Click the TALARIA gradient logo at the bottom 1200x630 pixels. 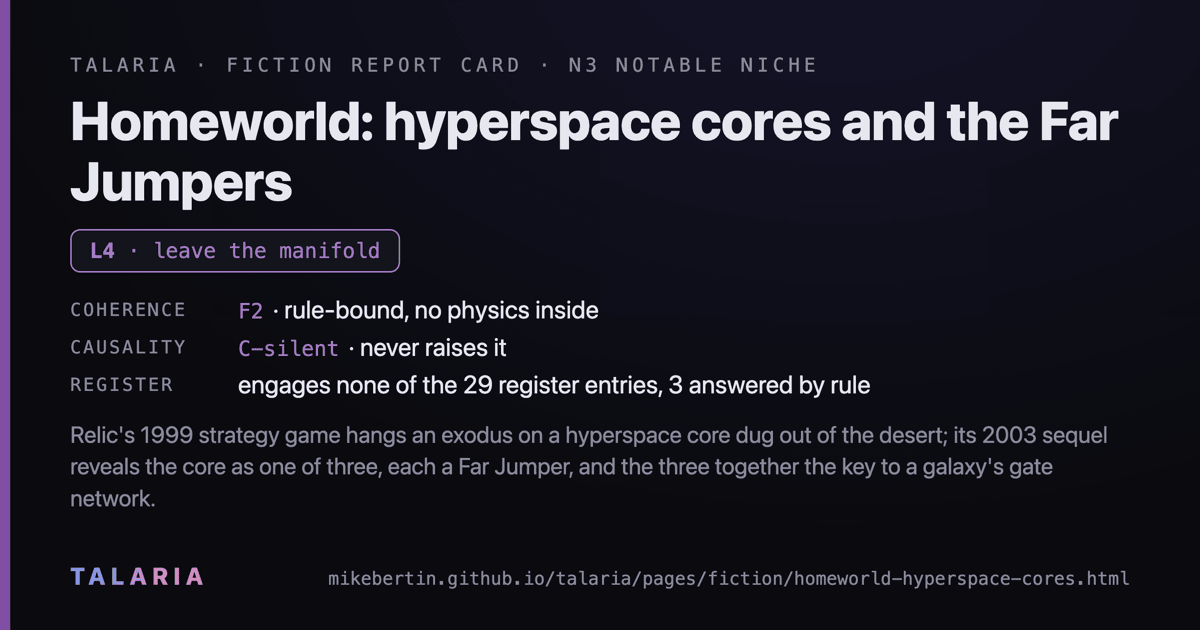point(138,576)
